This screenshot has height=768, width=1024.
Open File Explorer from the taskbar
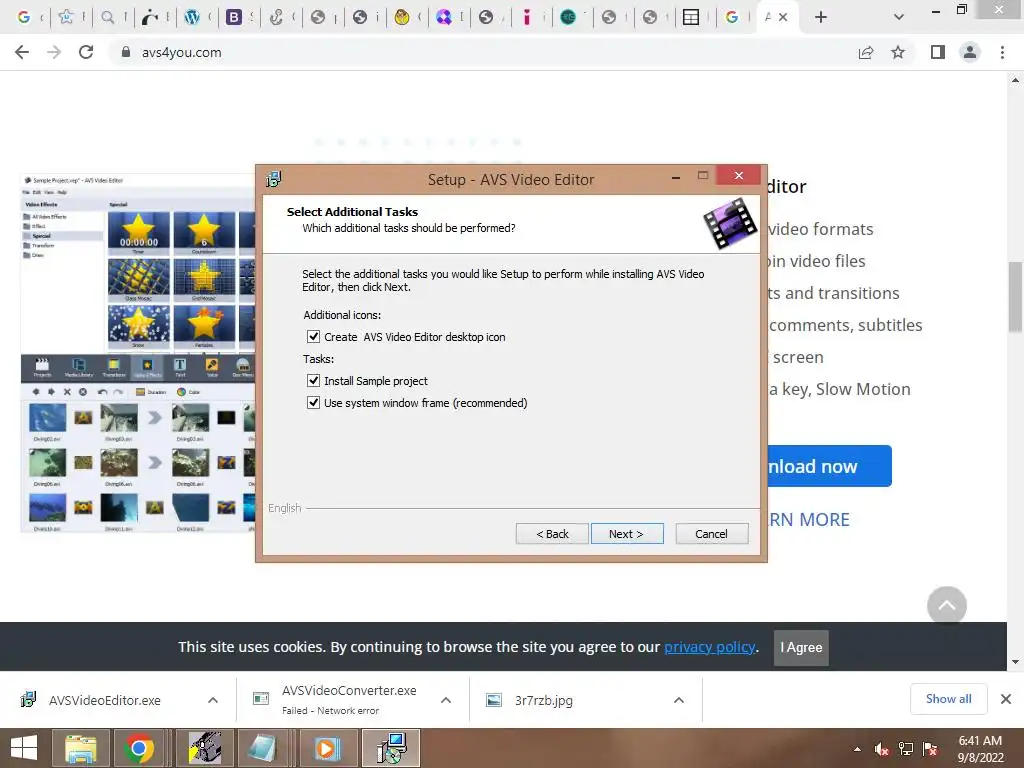click(80, 748)
